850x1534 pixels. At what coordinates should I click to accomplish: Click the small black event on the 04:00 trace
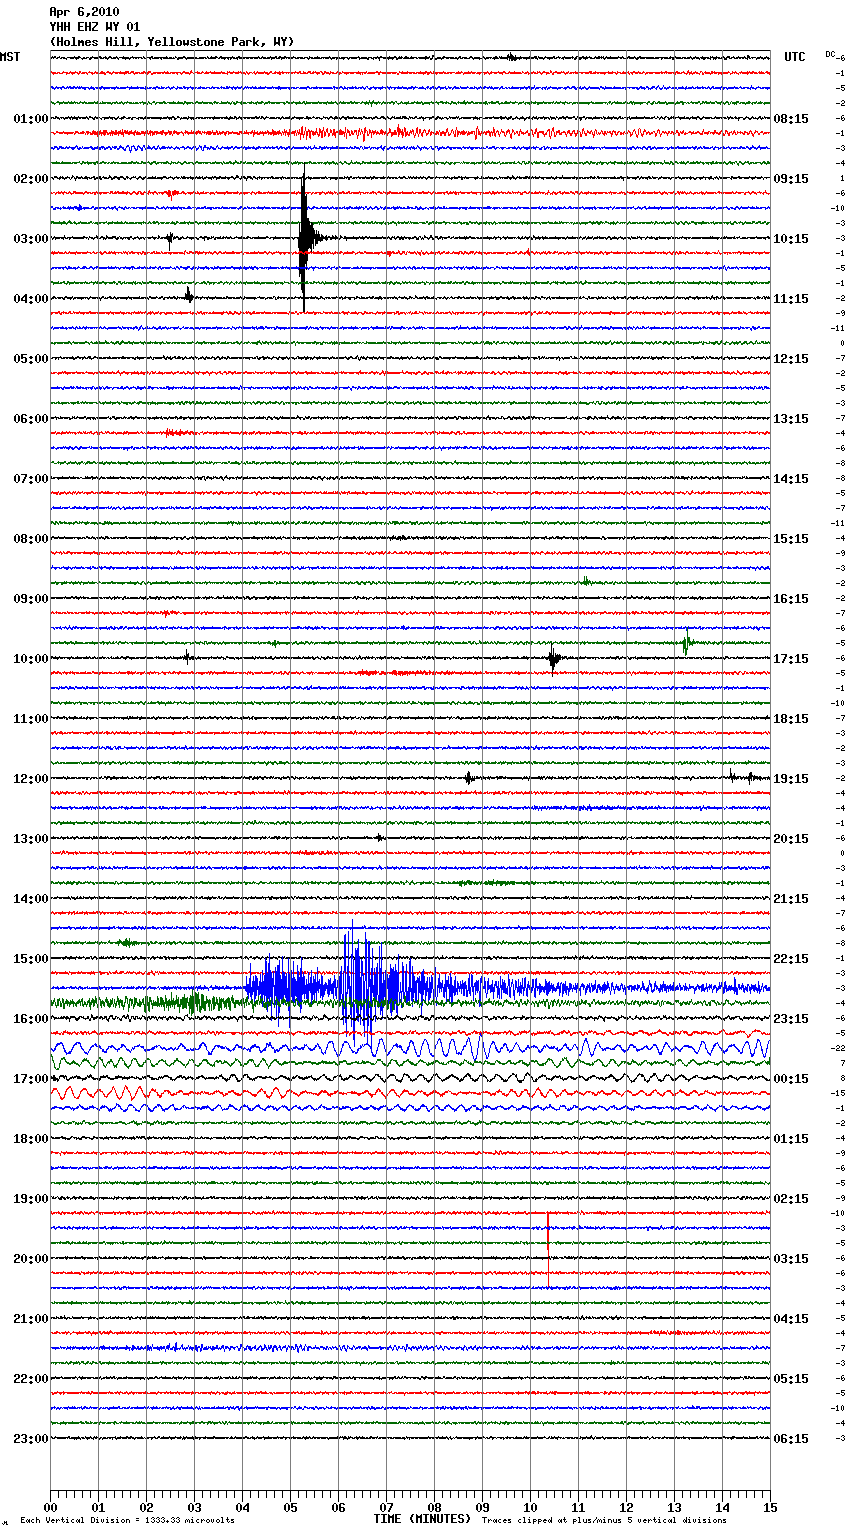(188, 294)
